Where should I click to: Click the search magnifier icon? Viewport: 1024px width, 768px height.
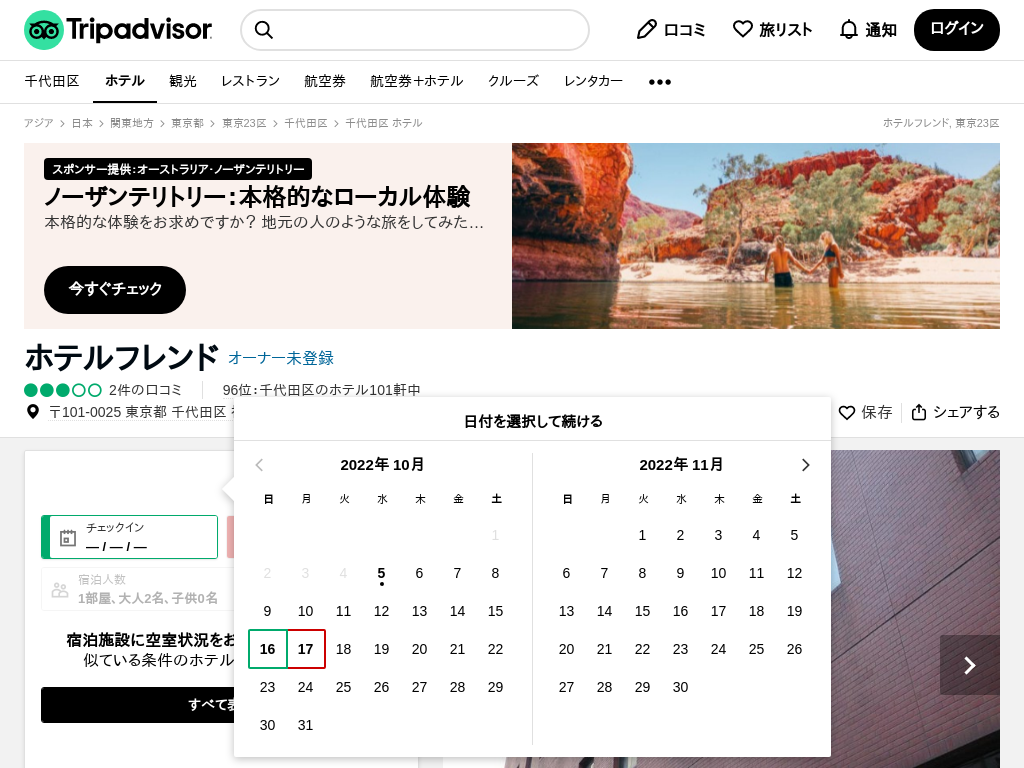coord(264,30)
